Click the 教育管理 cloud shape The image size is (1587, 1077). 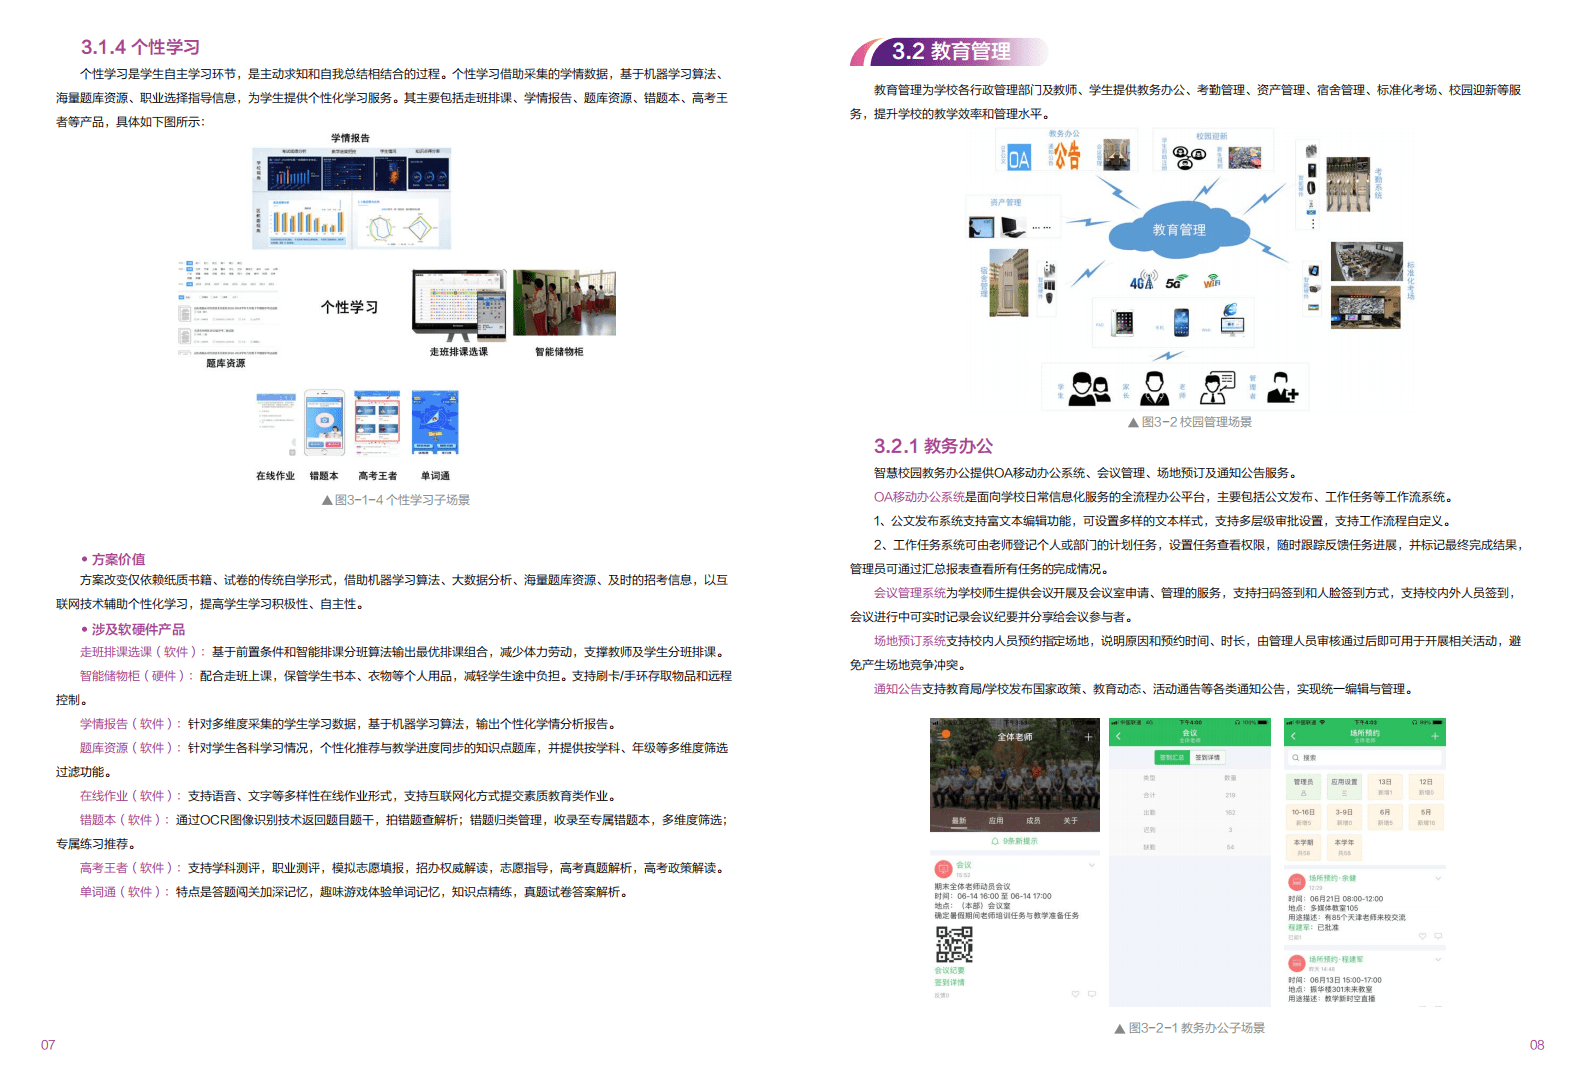pos(1179,230)
